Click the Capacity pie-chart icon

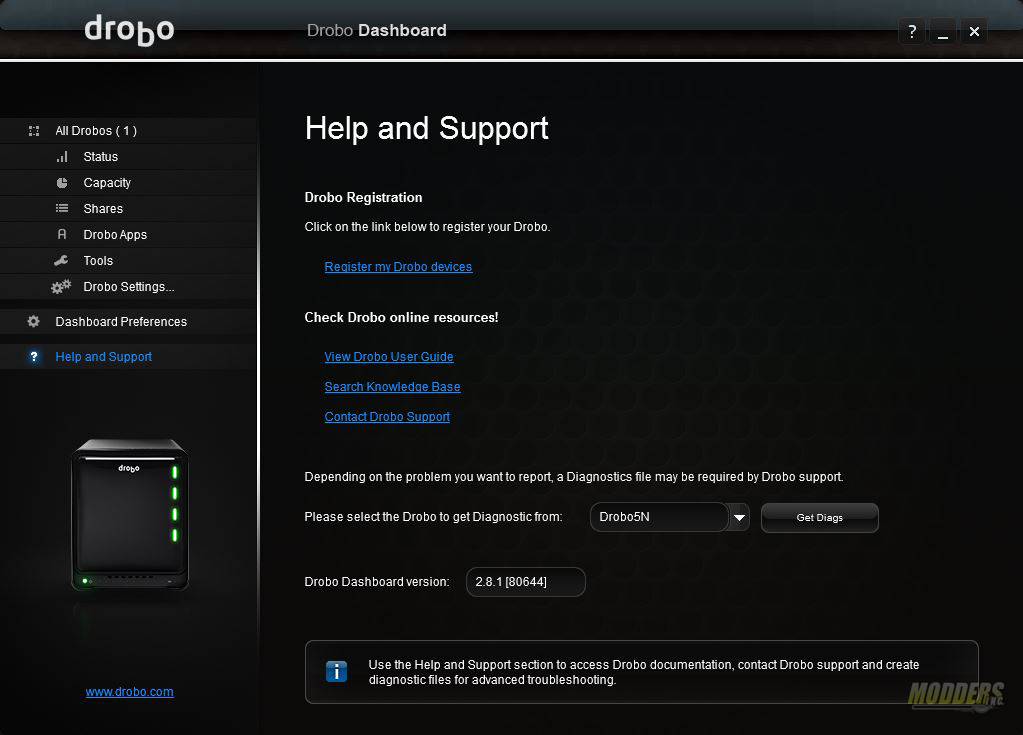pyautogui.click(x=62, y=183)
